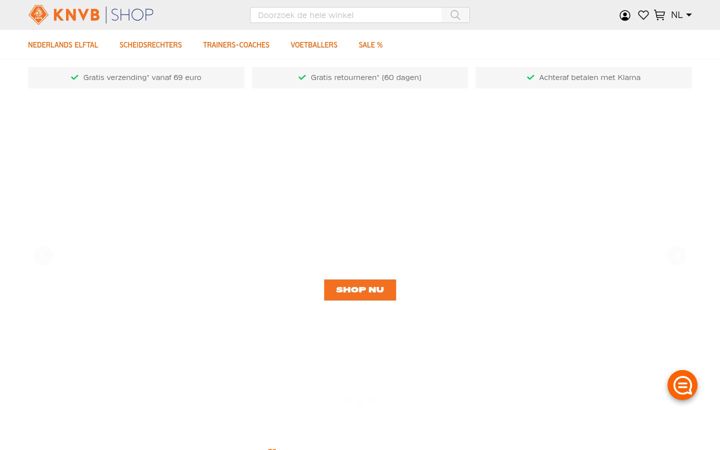Open the orange chat support bubble
This screenshot has width=720, height=450.
(682, 385)
